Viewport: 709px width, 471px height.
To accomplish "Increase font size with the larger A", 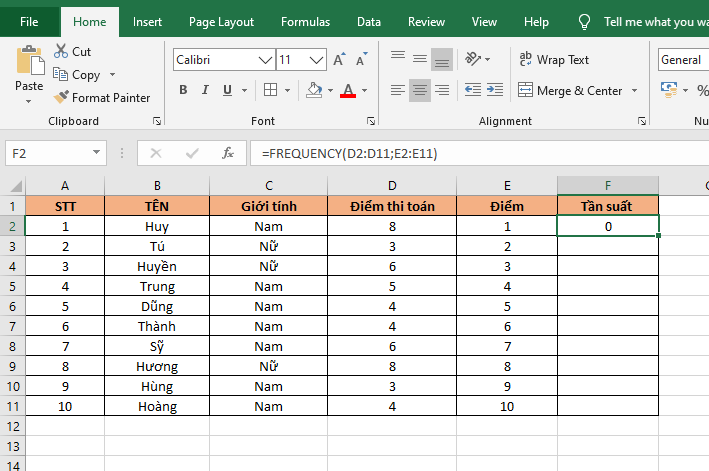I will [x=339, y=60].
